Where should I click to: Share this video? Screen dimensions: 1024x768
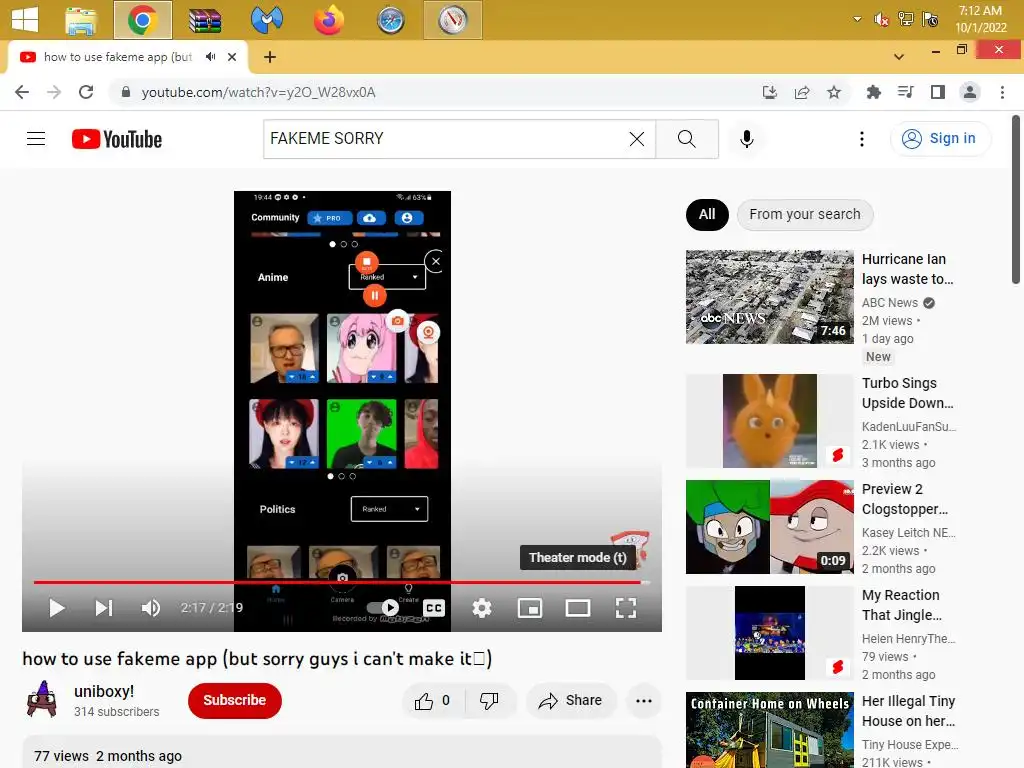[571, 701]
